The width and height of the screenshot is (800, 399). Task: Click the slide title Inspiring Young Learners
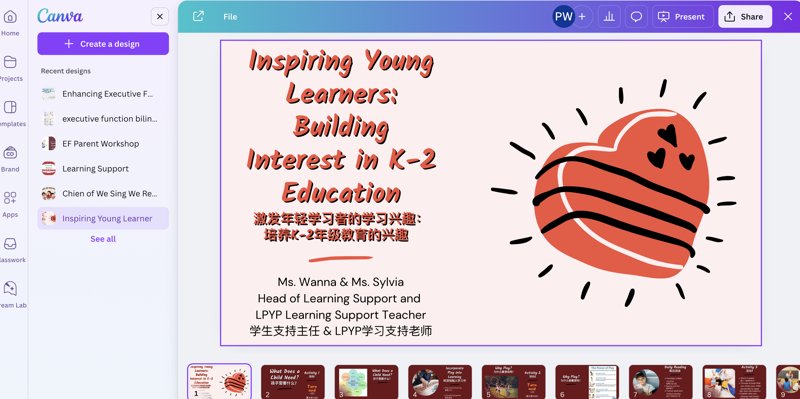pos(341,126)
